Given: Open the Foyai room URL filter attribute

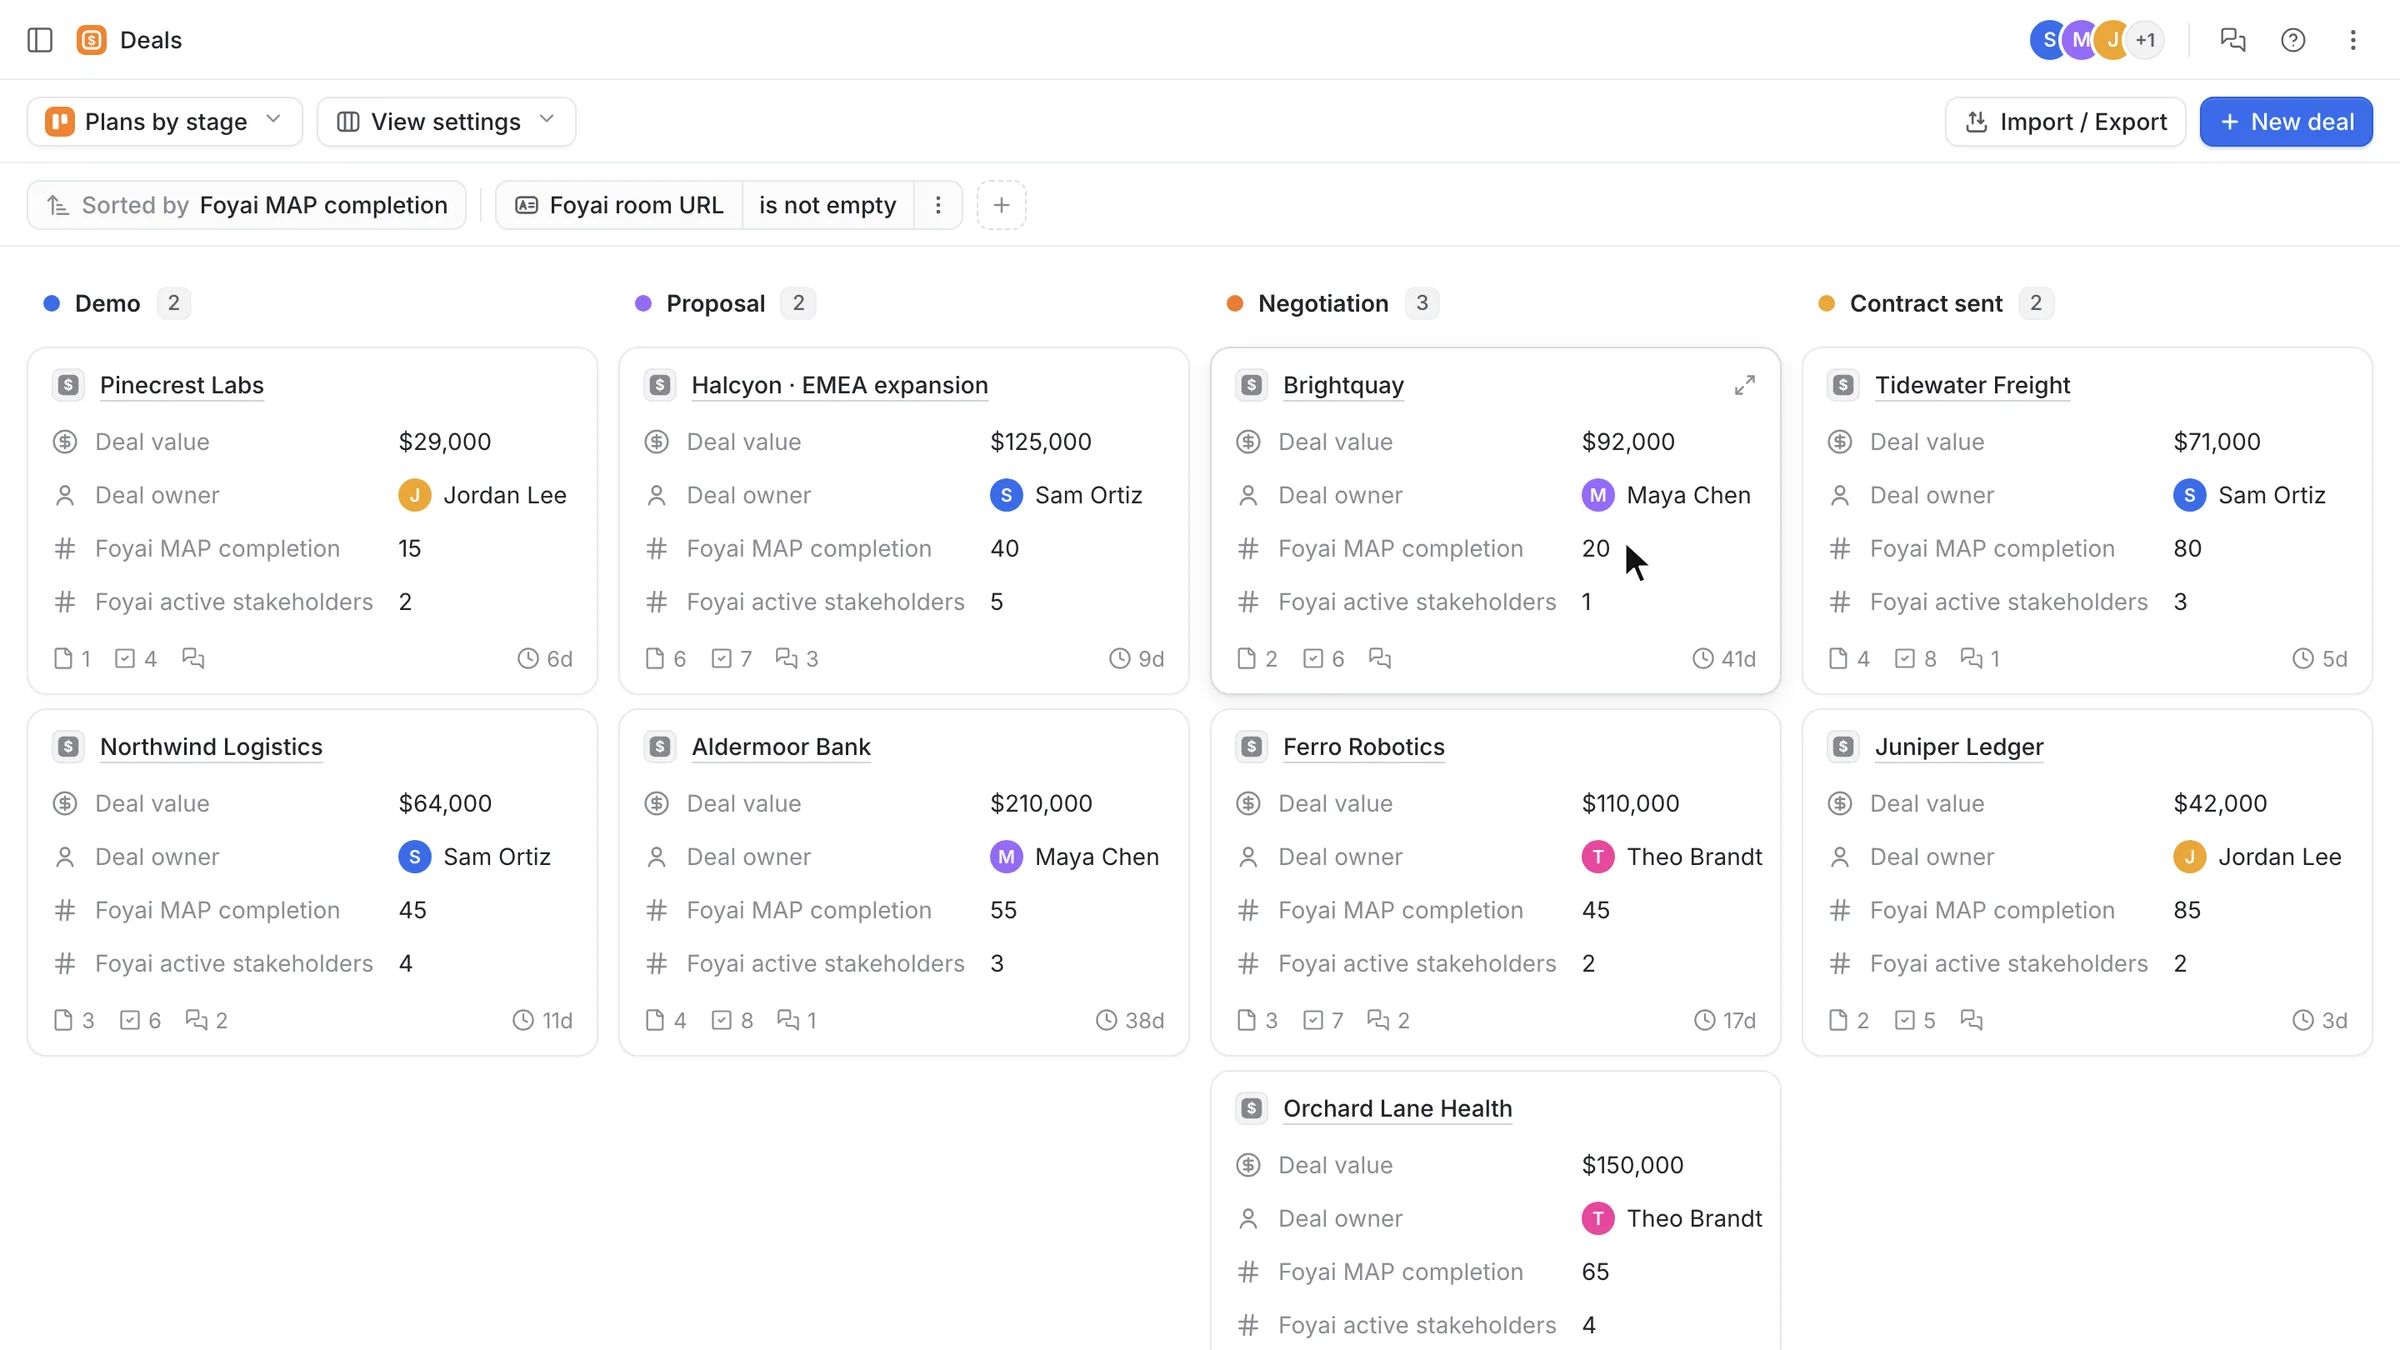Looking at the screenshot, I should [619, 205].
